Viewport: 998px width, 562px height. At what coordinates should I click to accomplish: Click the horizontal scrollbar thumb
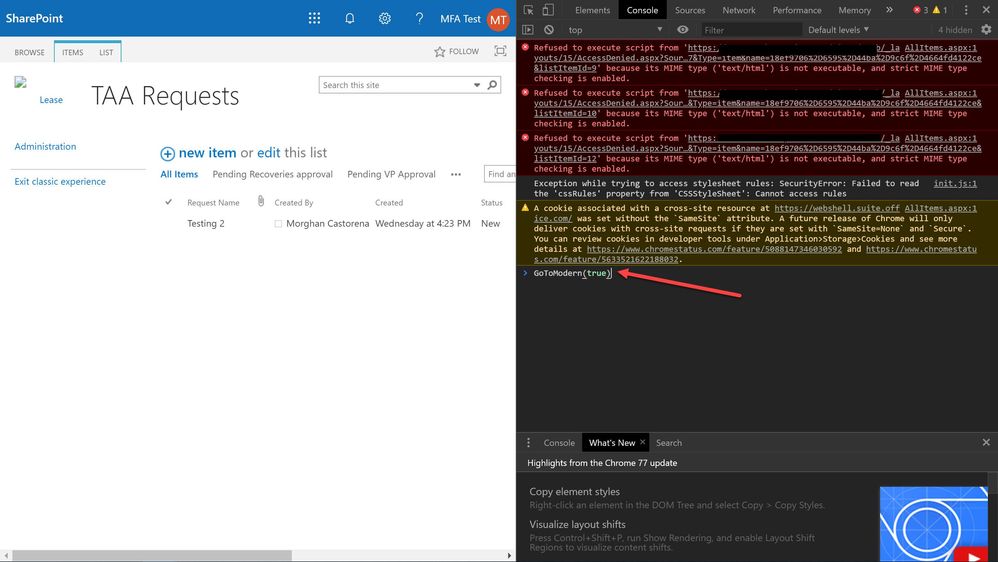[x=151, y=556]
